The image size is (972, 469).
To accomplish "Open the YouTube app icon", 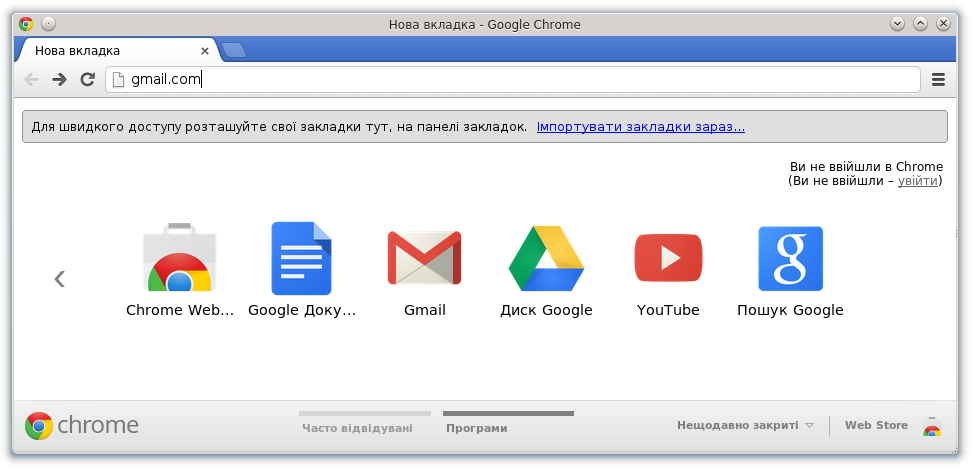I will (x=668, y=257).
